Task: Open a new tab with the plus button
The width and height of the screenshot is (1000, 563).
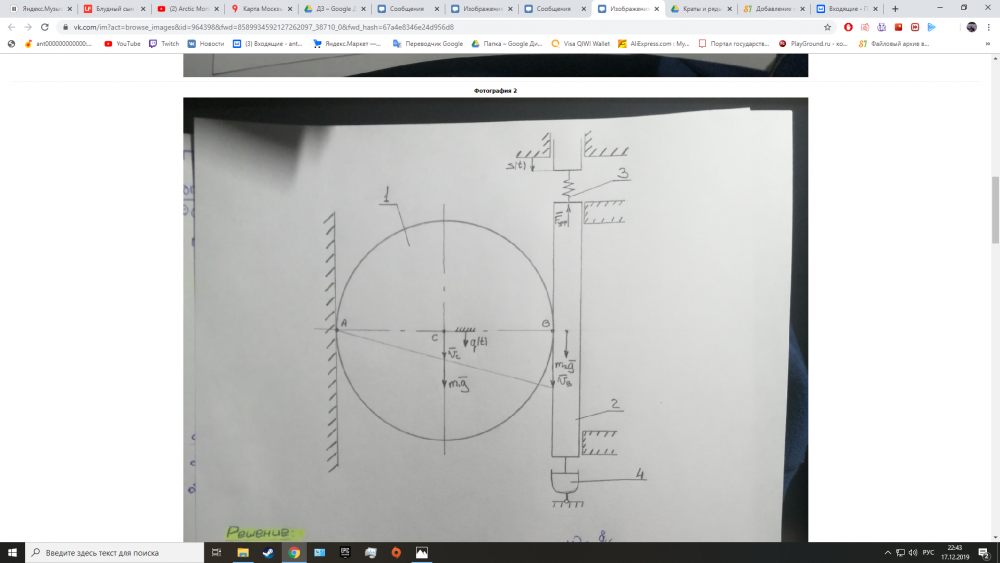Action: pos(895,9)
